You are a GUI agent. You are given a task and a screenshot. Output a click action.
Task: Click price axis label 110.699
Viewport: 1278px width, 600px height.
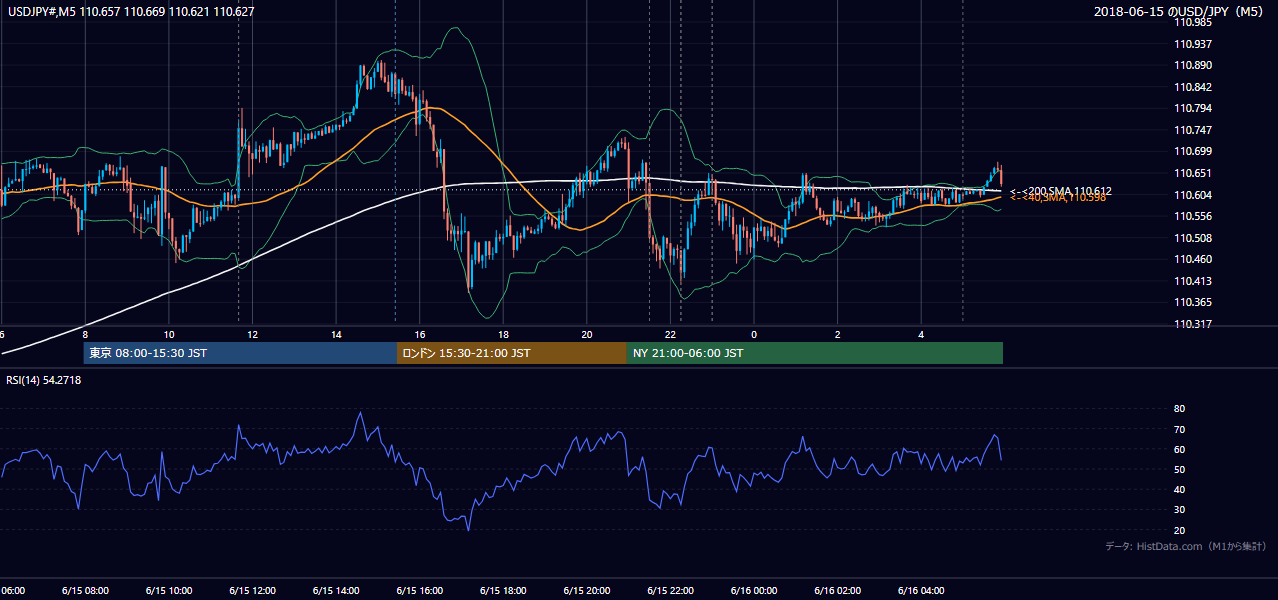pyautogui.click(x=1192, y=152)
